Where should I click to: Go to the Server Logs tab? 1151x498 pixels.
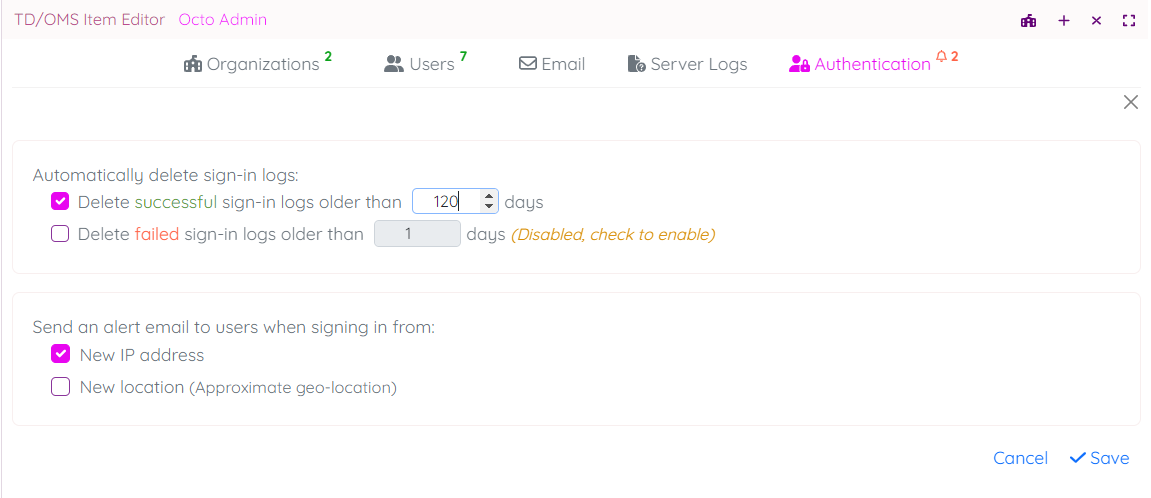pos(688,64)
